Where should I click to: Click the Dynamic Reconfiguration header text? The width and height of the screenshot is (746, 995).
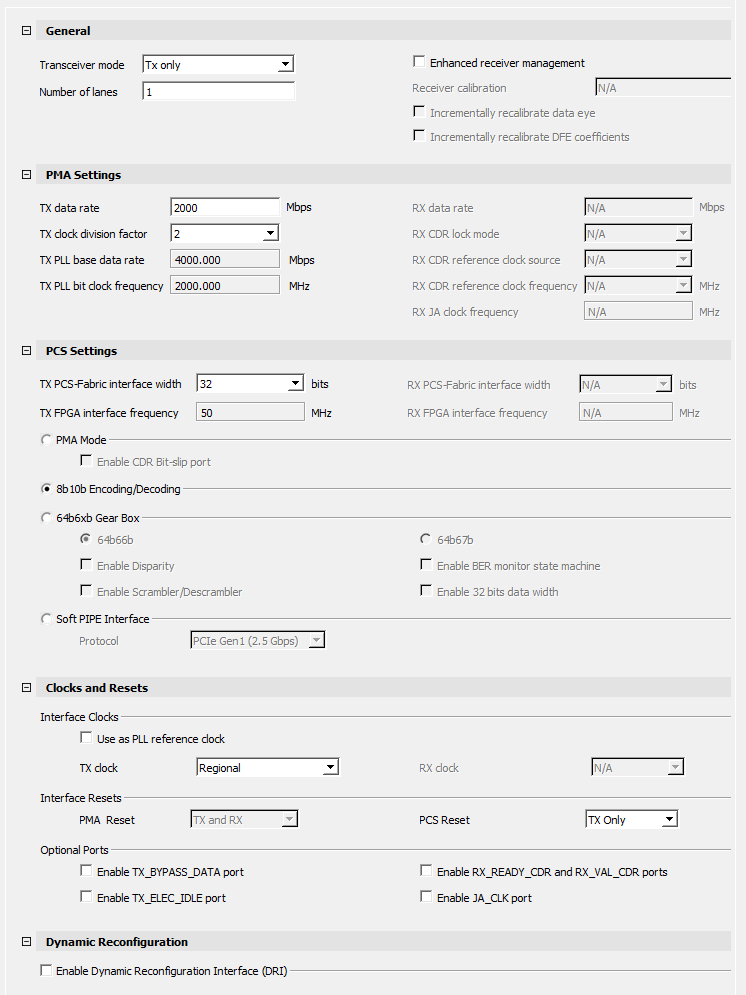[117, 942]
